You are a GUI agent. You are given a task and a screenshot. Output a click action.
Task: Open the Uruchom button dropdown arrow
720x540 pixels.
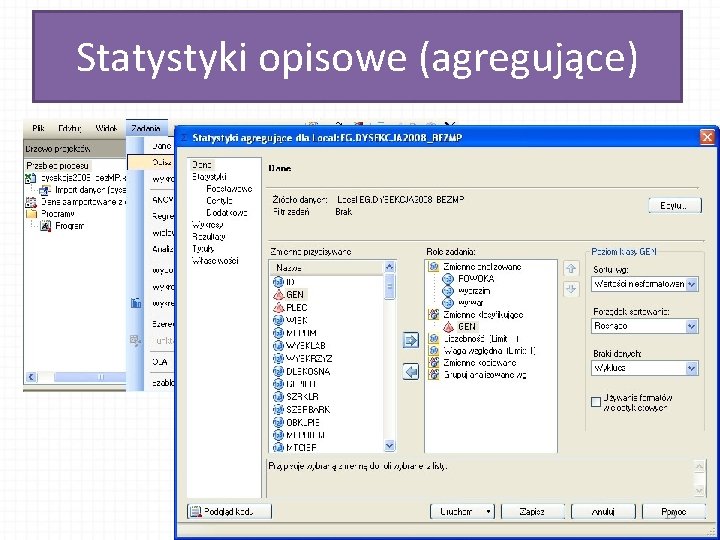[488, 512]
